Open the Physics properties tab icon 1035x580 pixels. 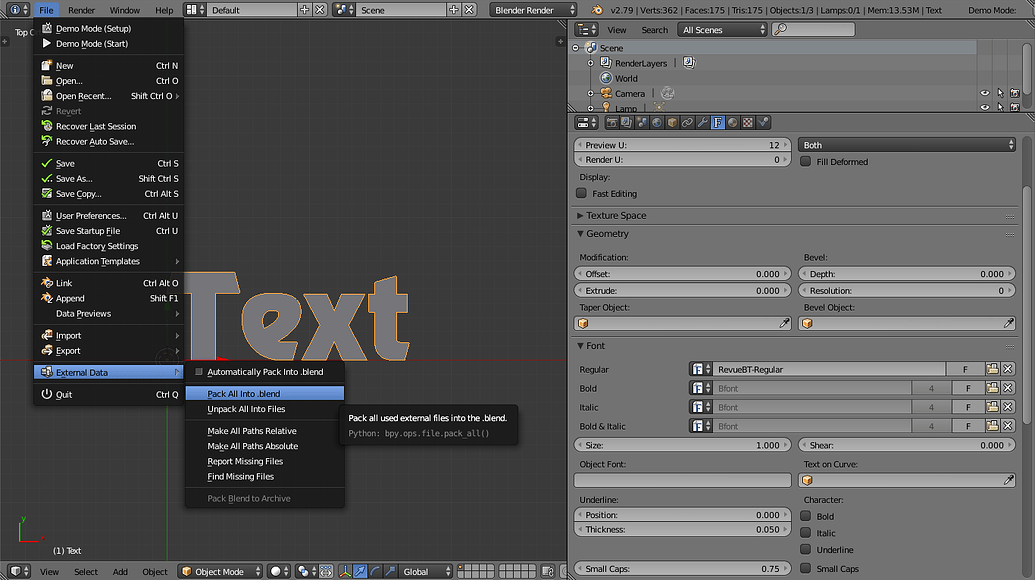[x=763, y=123]
